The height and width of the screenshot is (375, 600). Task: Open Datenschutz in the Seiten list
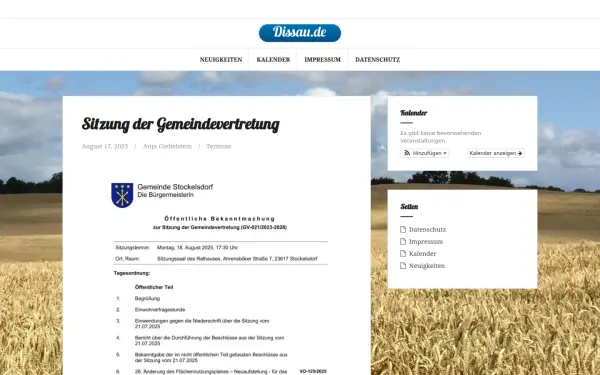(427, 230)
